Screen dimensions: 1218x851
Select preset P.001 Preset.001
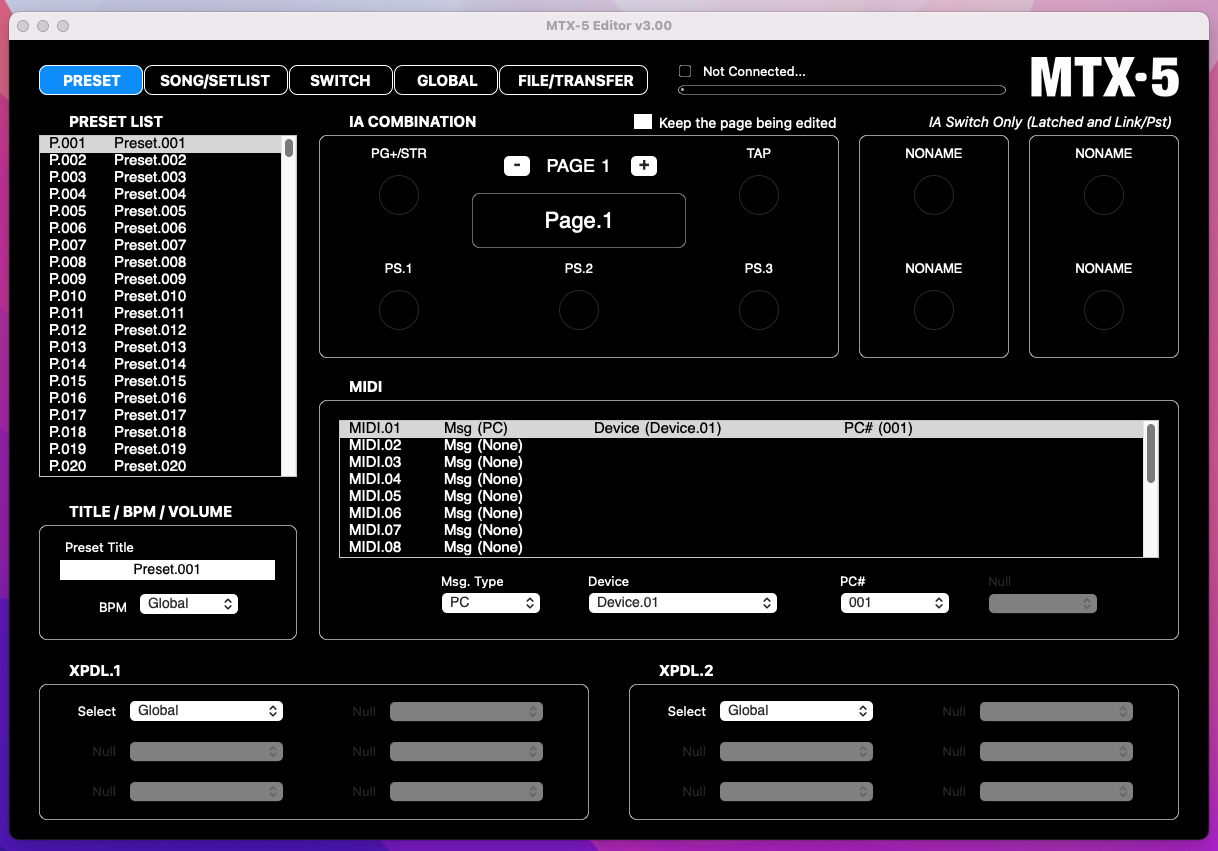[161, 143]
